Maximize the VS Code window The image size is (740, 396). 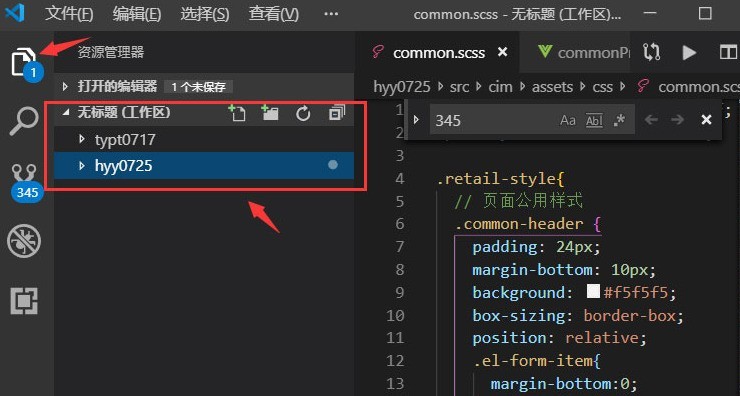coord(705,13)
